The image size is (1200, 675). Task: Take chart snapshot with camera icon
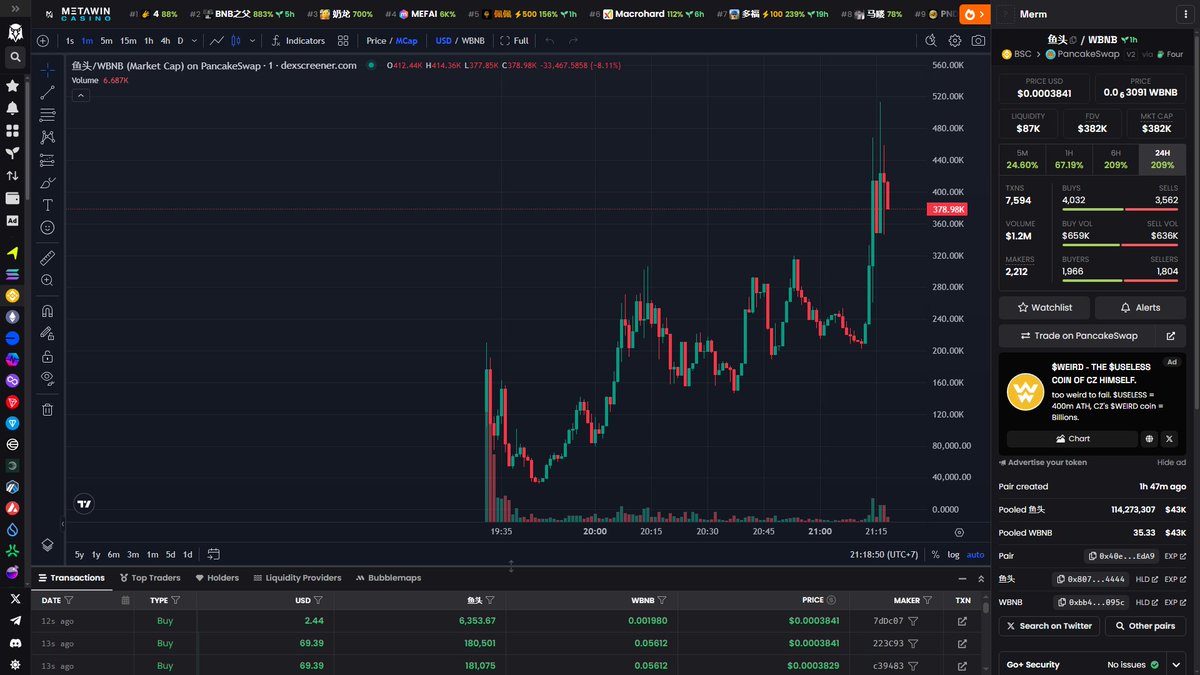click(x=978, y=41)
